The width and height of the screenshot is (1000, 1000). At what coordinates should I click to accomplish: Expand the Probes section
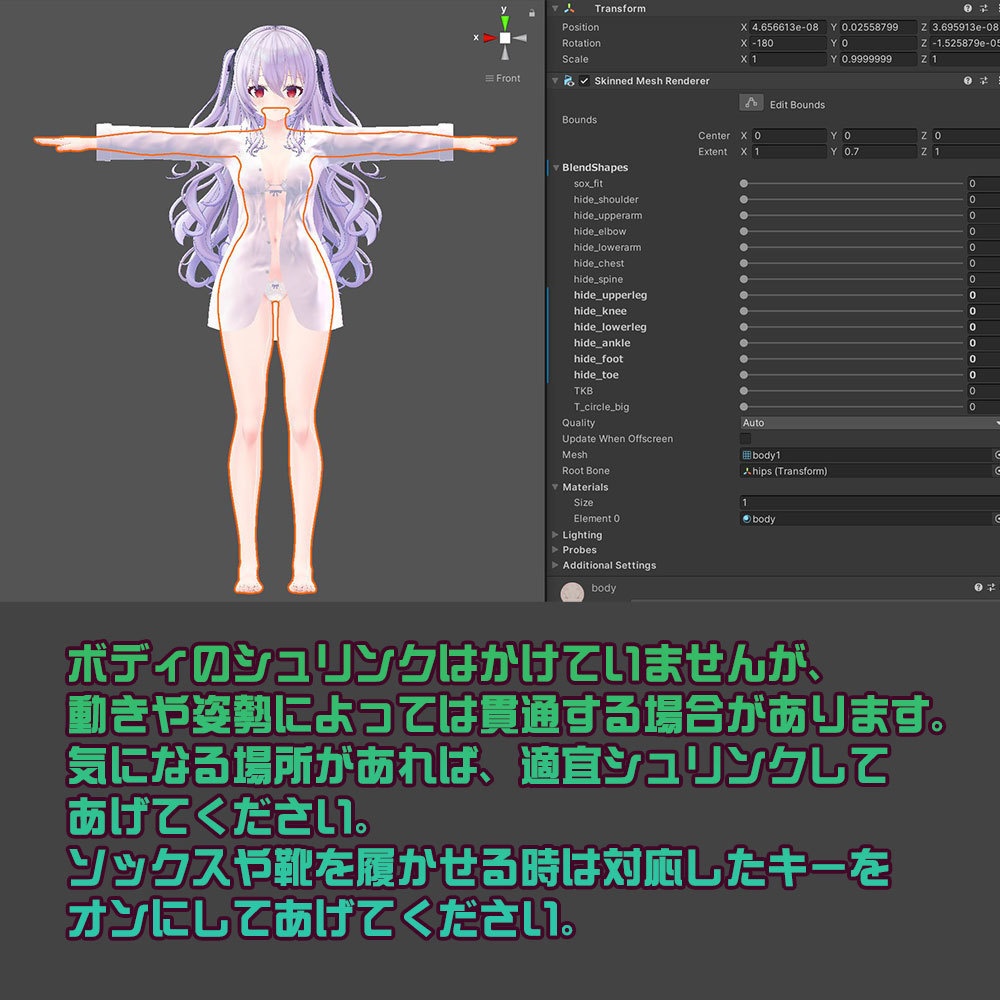pos(555,549)
